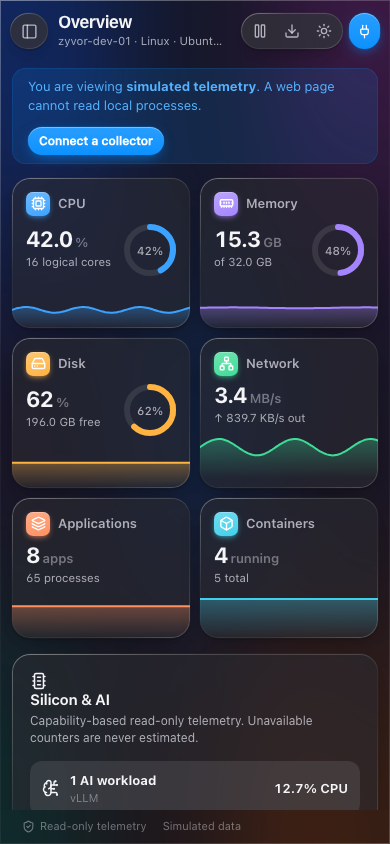The image size is (390, 844).
Task: Click the 3.4 MB/s network value
Action: coord(248,397)
